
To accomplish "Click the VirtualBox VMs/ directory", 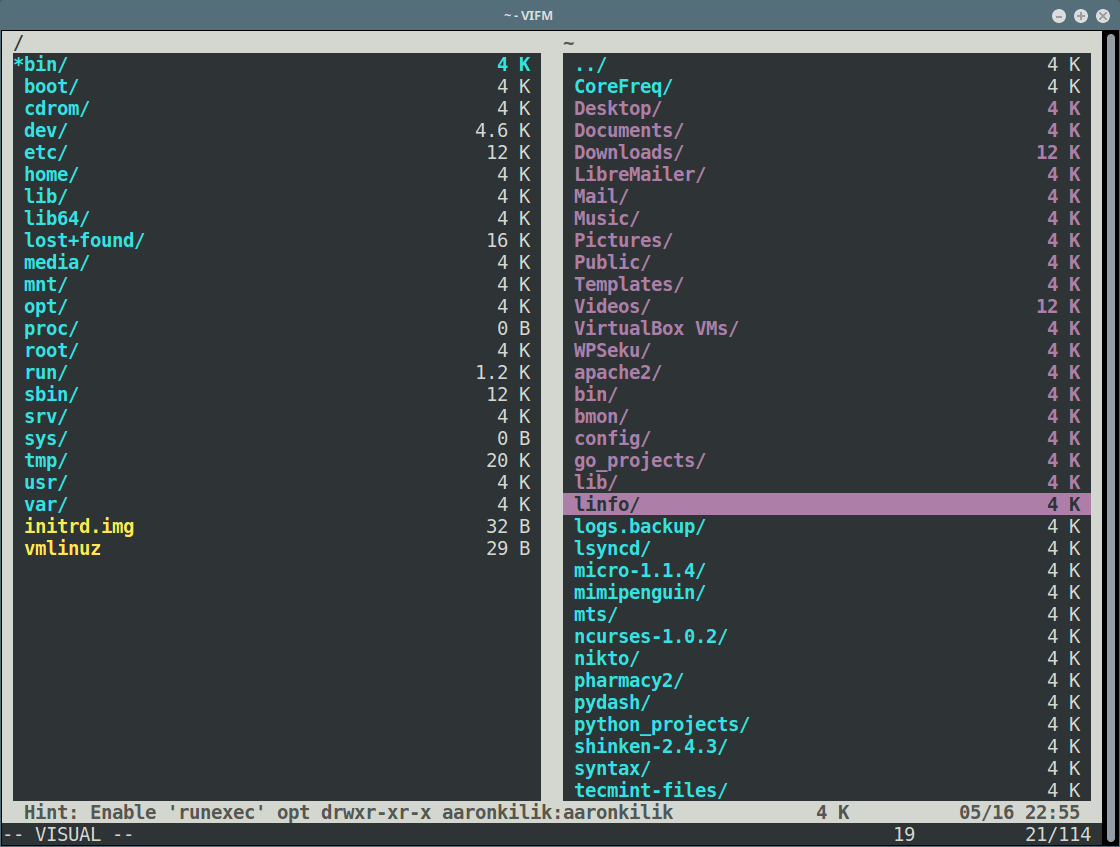I will pyautogui.click(x=826, y=329).
